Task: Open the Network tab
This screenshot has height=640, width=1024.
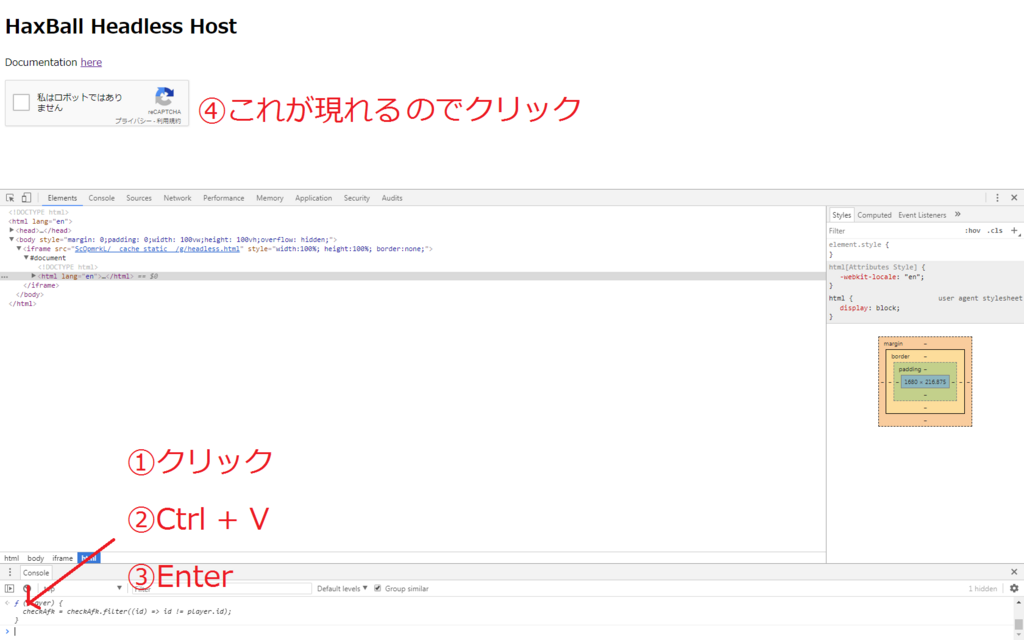Action: pos(177,198)
